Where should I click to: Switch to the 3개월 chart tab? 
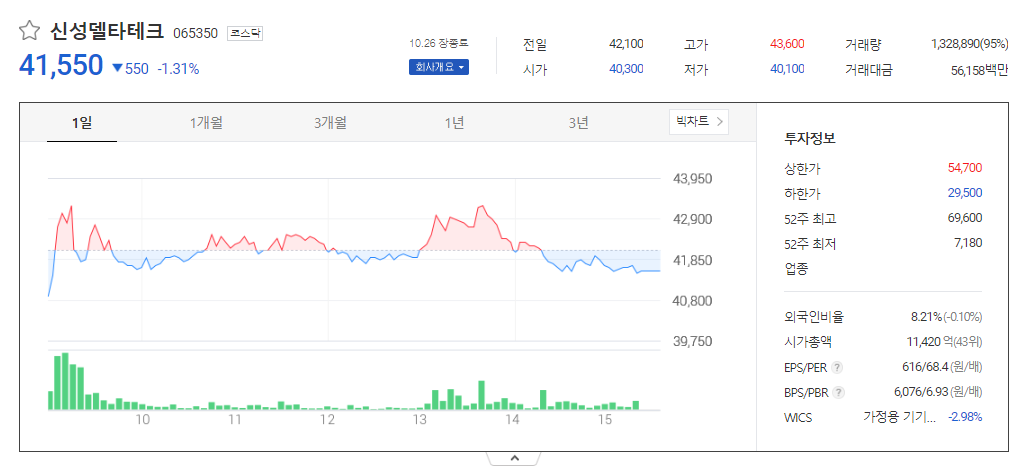point(330,122)
